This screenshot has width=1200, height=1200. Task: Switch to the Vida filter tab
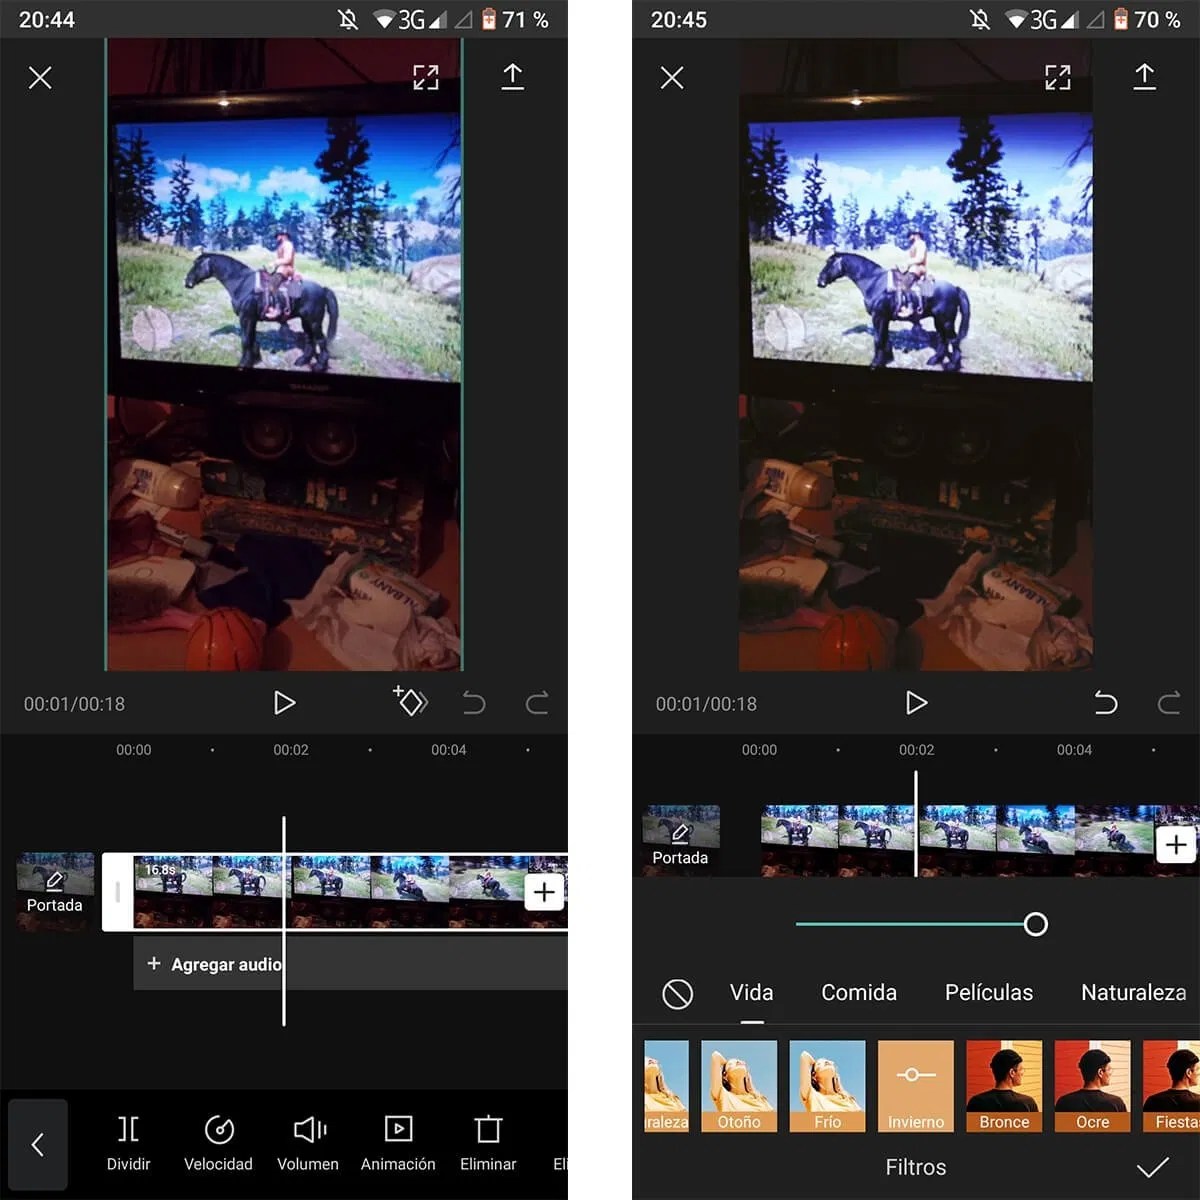point(752,993)
